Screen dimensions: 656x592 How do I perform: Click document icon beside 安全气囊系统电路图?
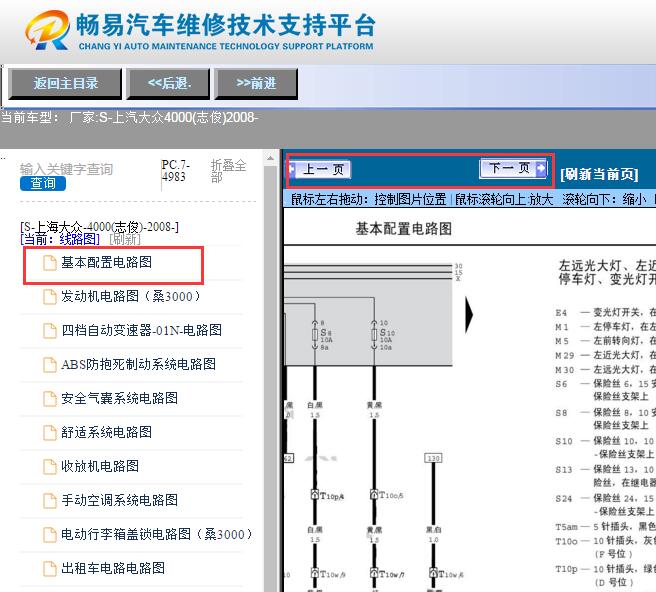coord(50,398)
